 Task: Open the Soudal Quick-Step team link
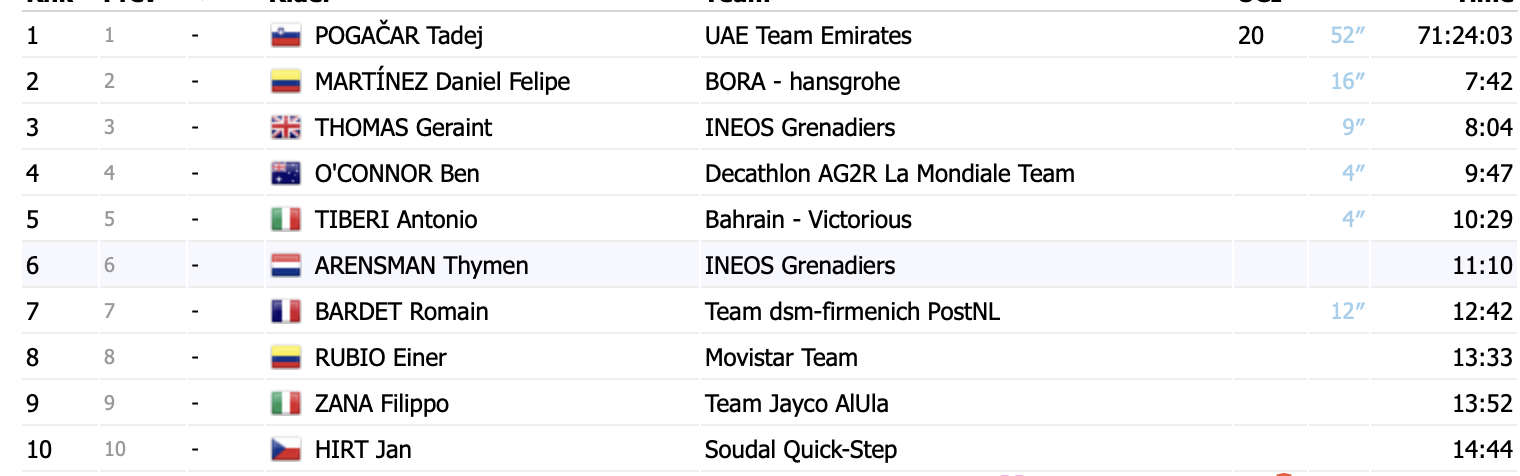pyautogui.click(x=801, y=450)
